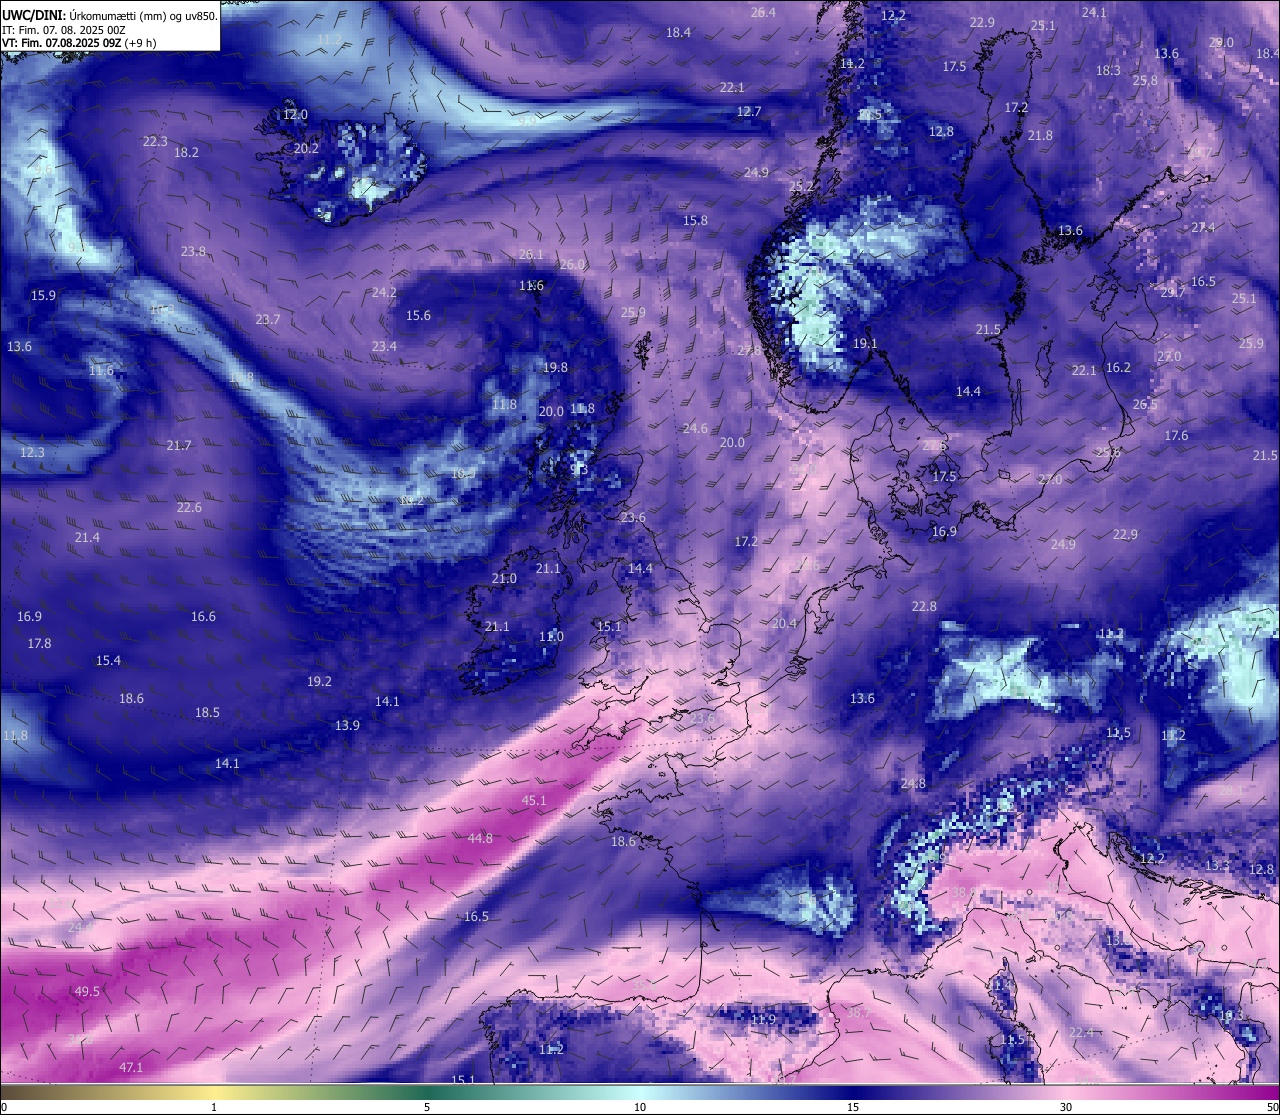
Task: Click the 17.8 value label
Action: [39, 643]
